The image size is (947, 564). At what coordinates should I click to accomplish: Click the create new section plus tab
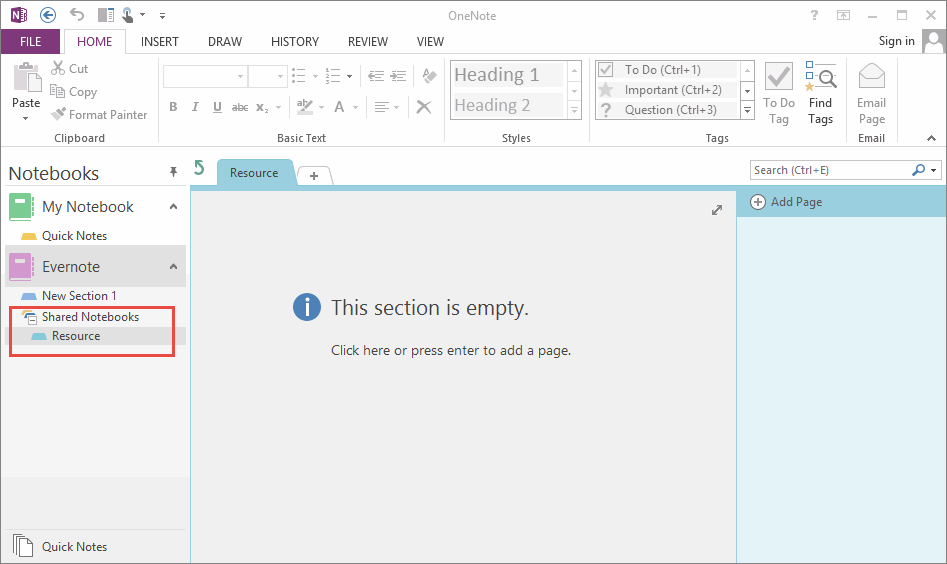pos(314,176)
